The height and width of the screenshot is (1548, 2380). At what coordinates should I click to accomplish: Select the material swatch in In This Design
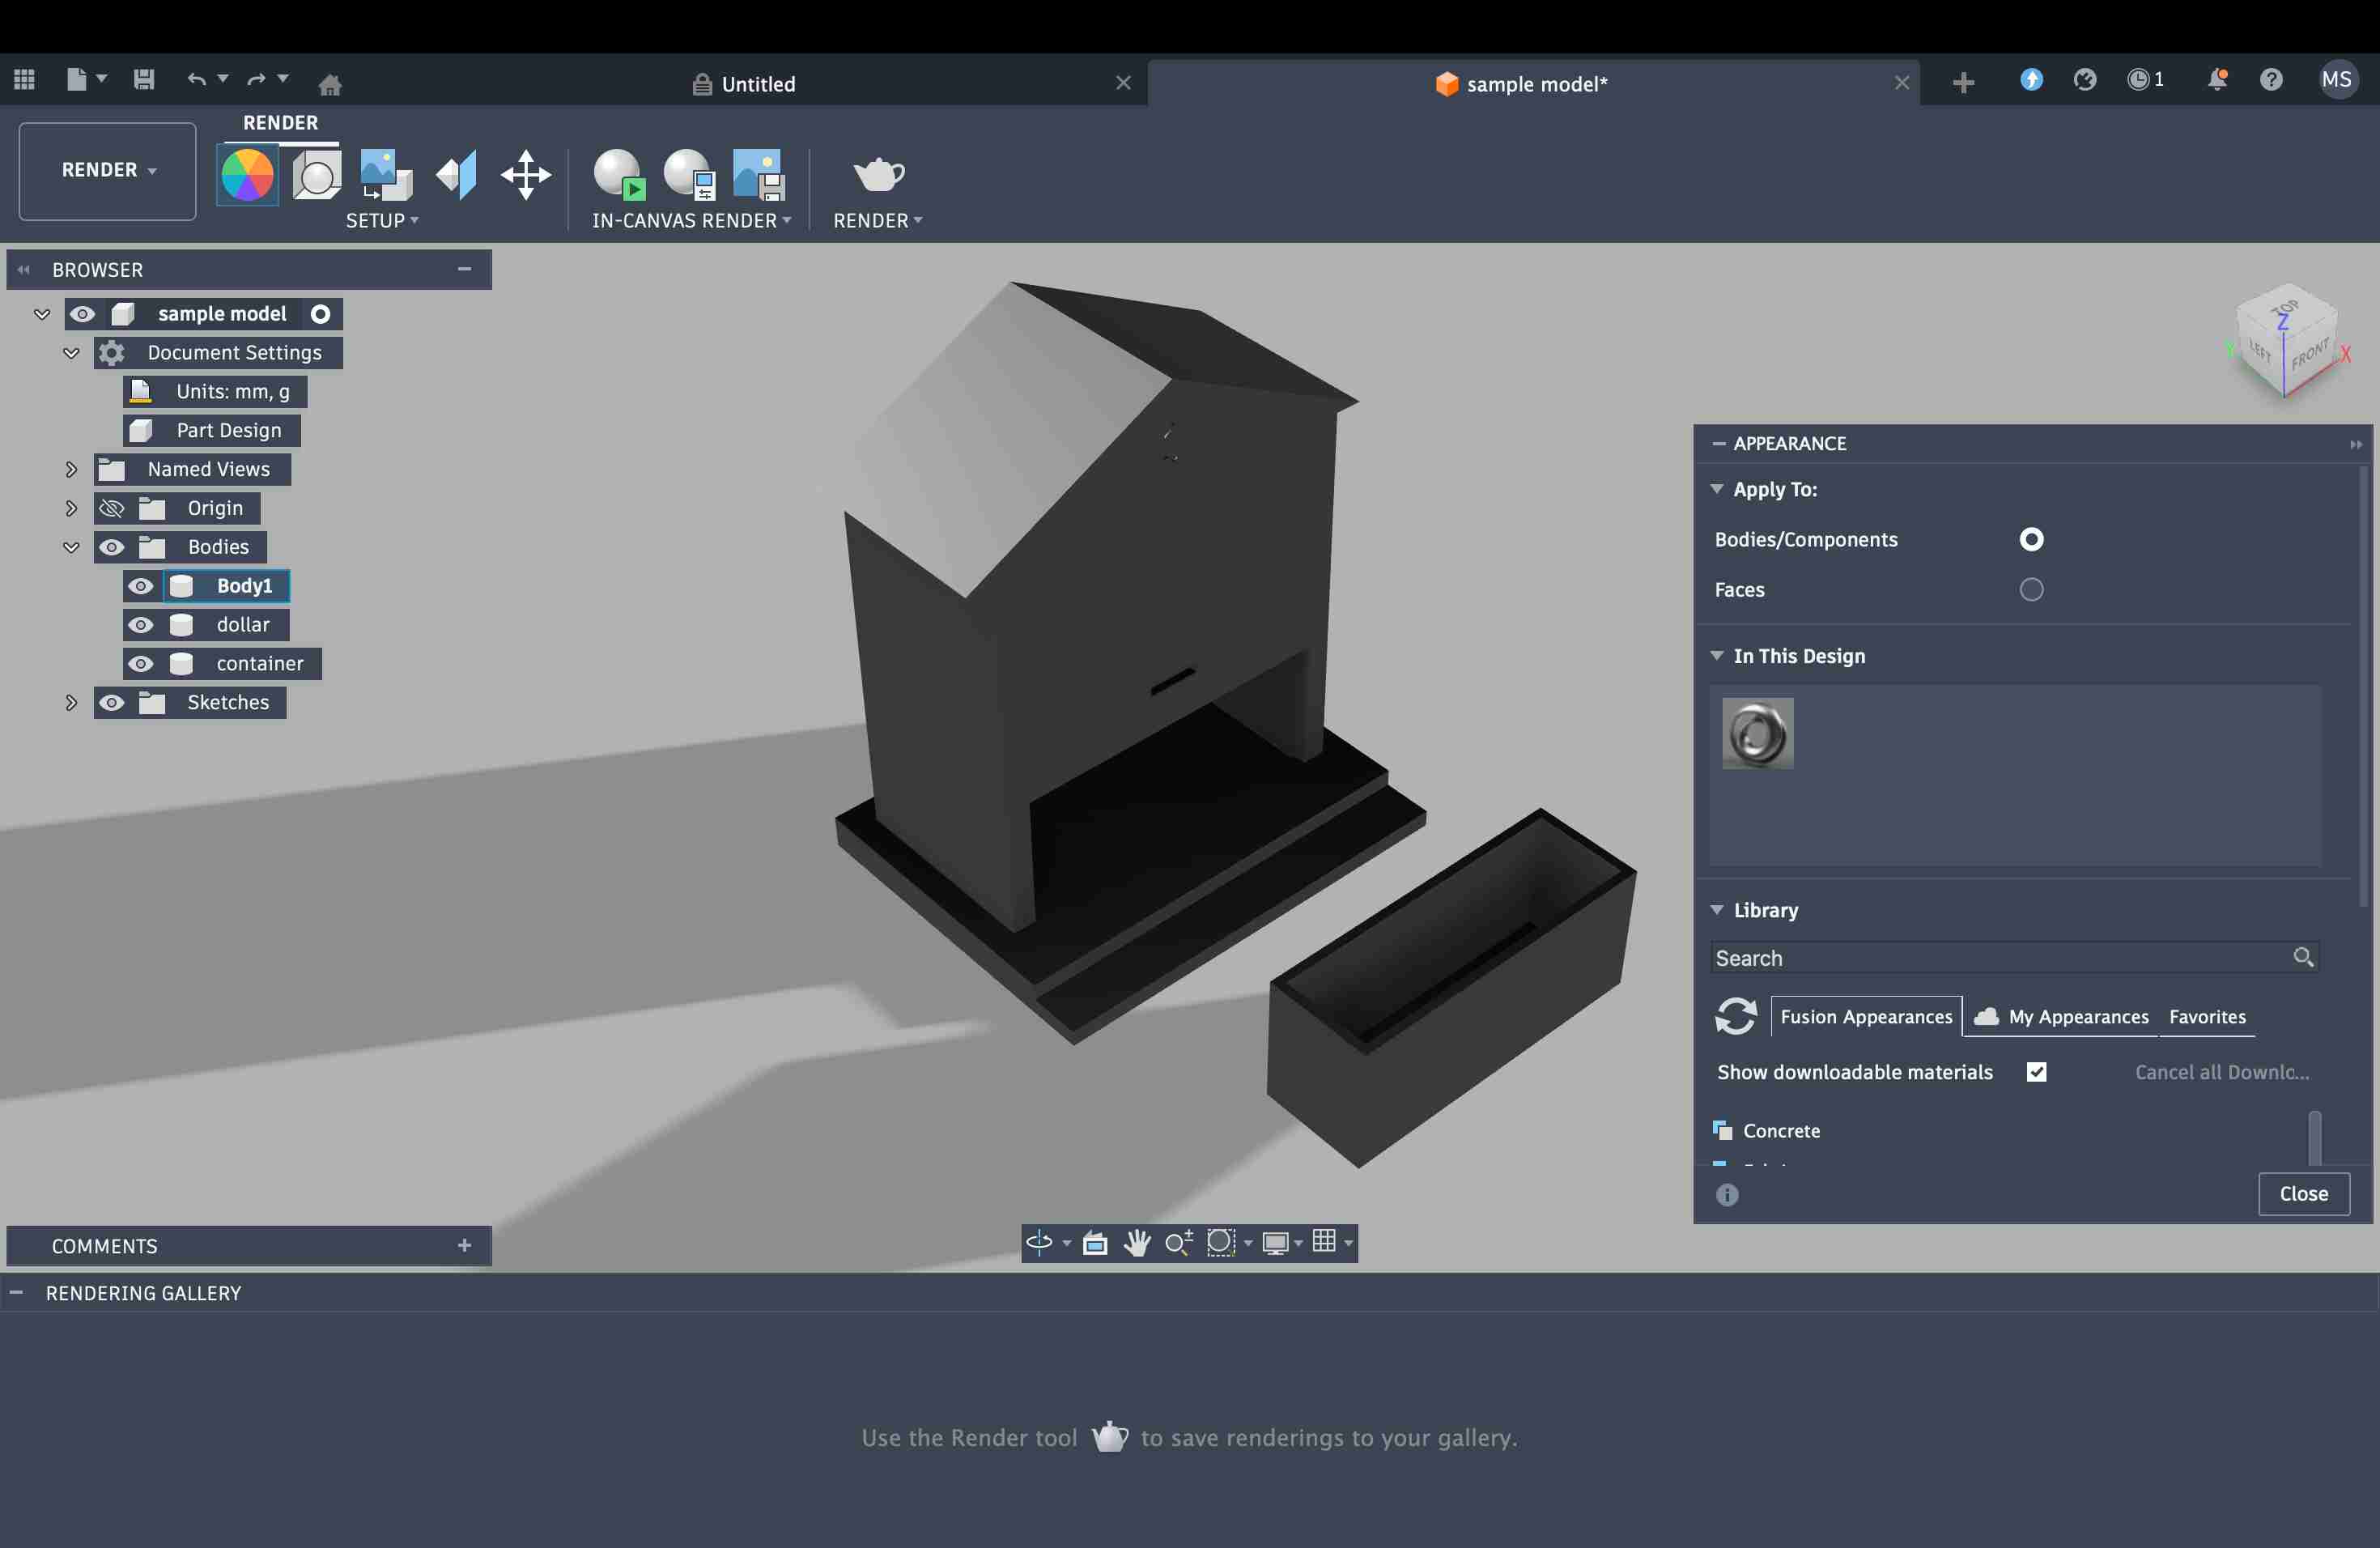pos(1757,734)
